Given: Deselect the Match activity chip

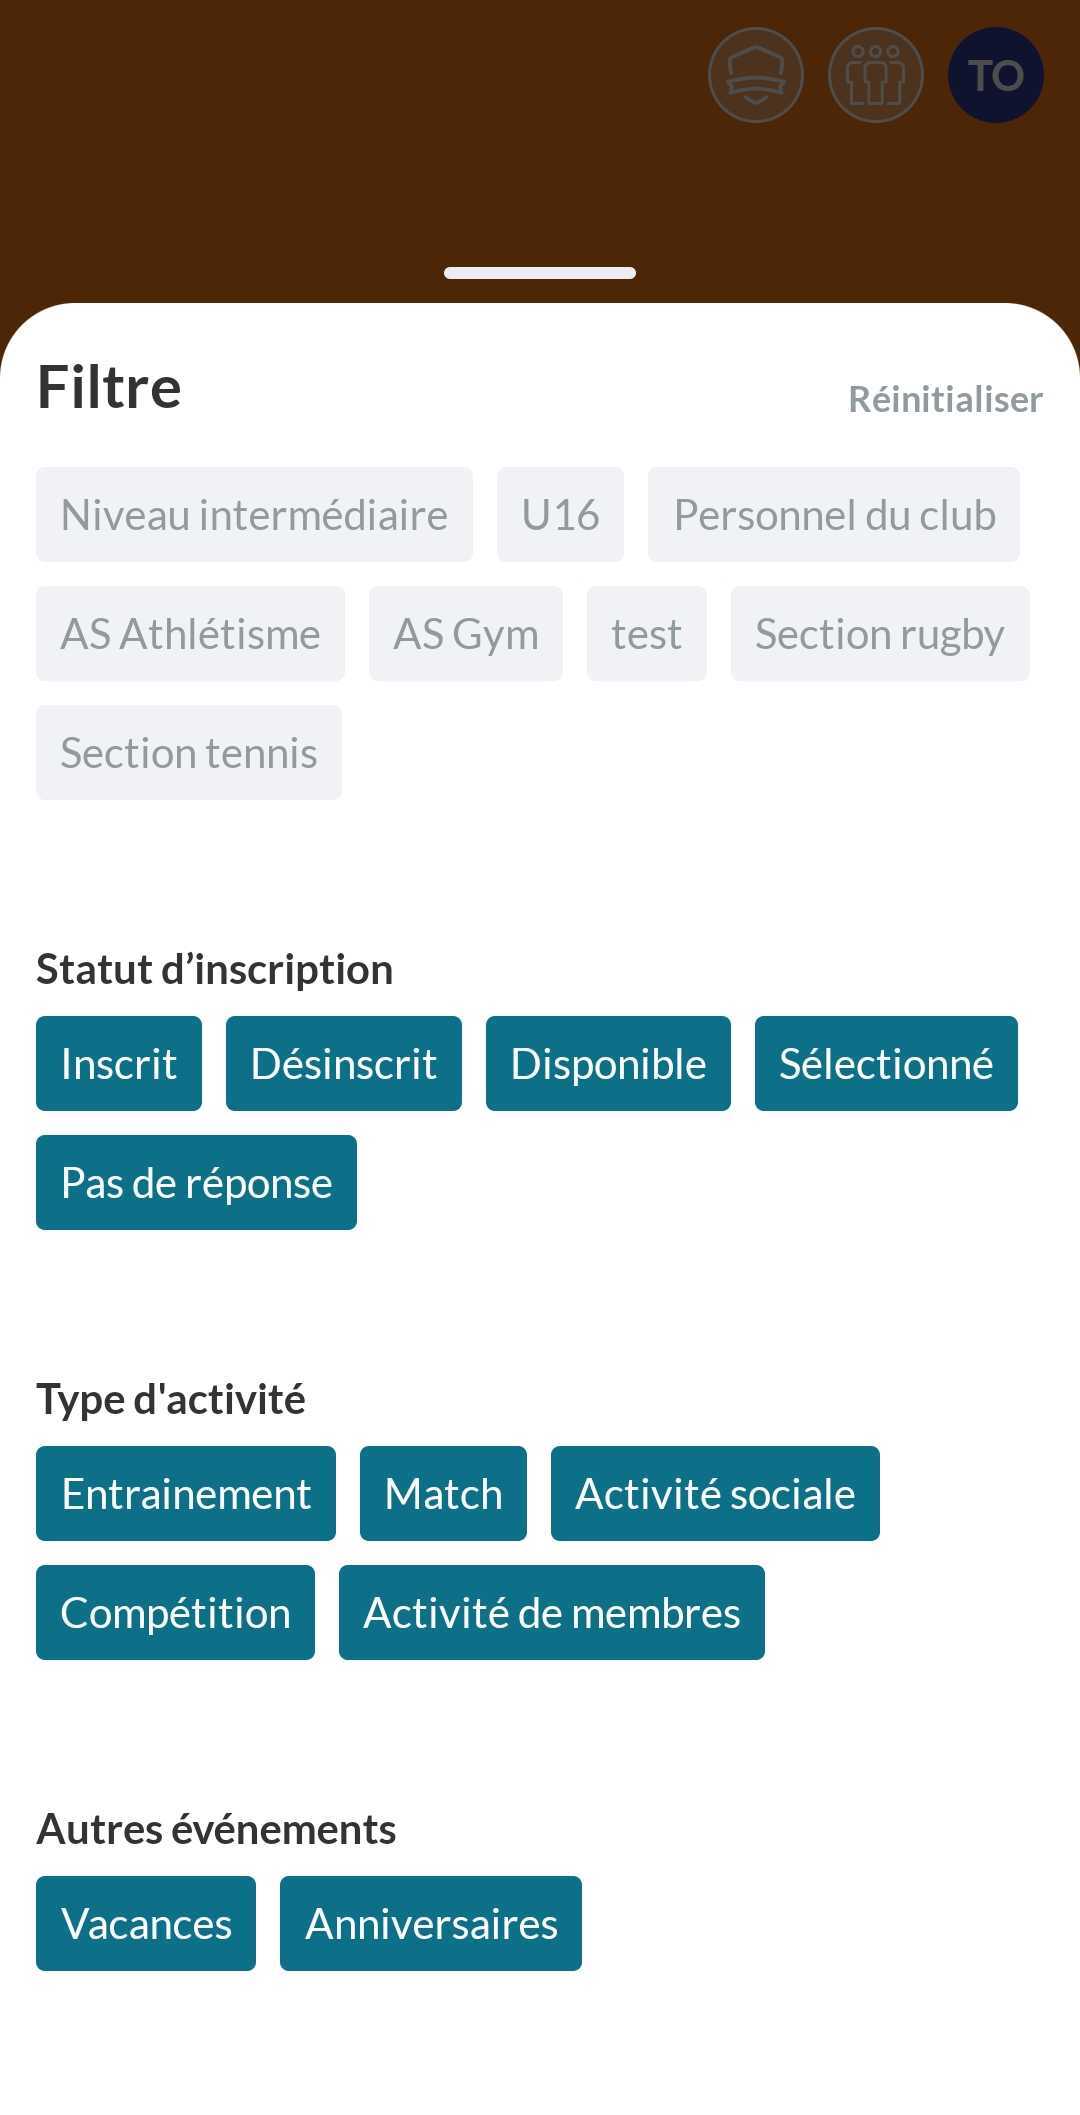Looking at the screenshot, I should pyautogui.click(x=443, y=1493).
